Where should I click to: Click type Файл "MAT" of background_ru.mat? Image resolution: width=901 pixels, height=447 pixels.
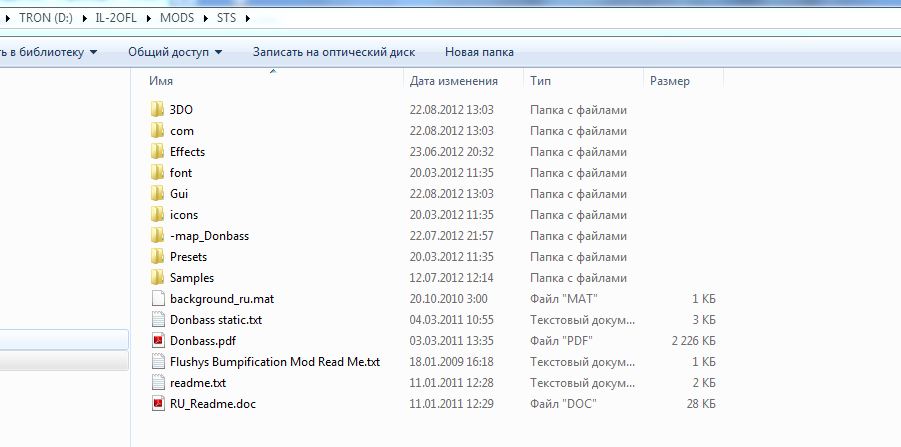pyautogui.click(x=564, y=299)
